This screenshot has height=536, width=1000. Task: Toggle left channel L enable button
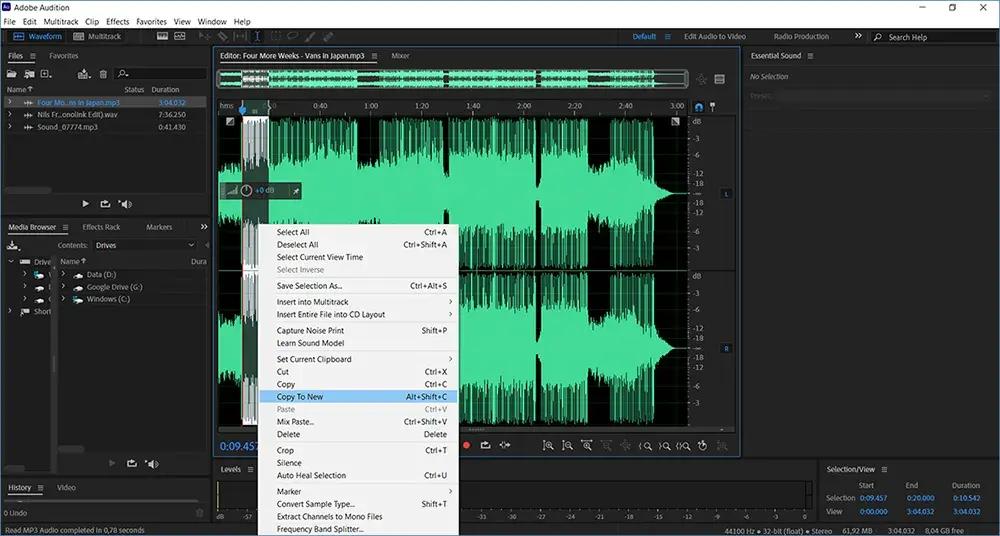pos(726,193)
